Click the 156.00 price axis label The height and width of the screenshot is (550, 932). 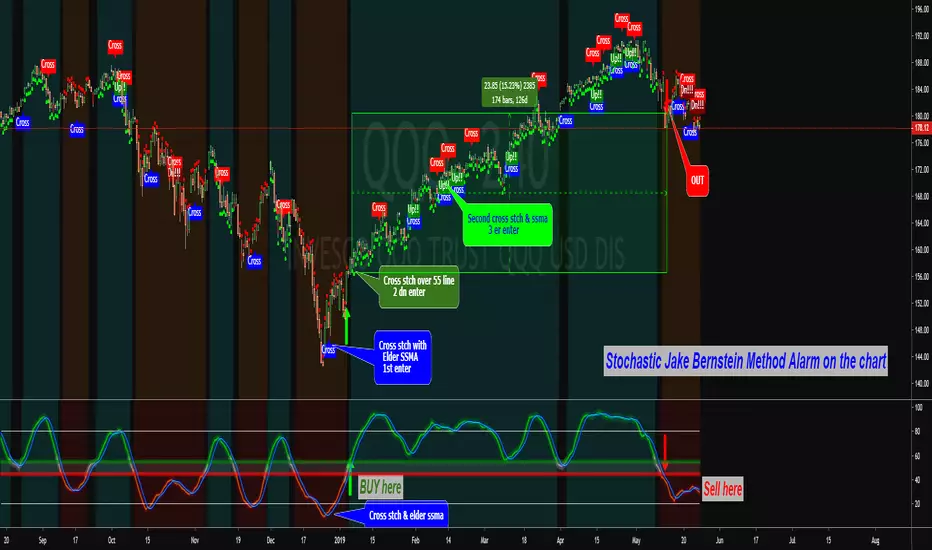tap(922, 276)
